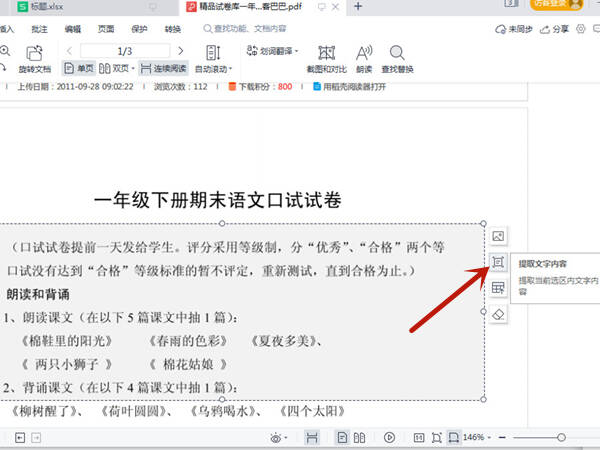Click the zoom out minus button

click(502, 437)
